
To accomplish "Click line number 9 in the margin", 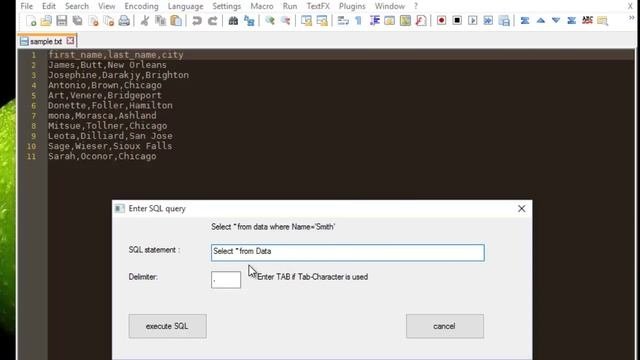I will 33,136.
